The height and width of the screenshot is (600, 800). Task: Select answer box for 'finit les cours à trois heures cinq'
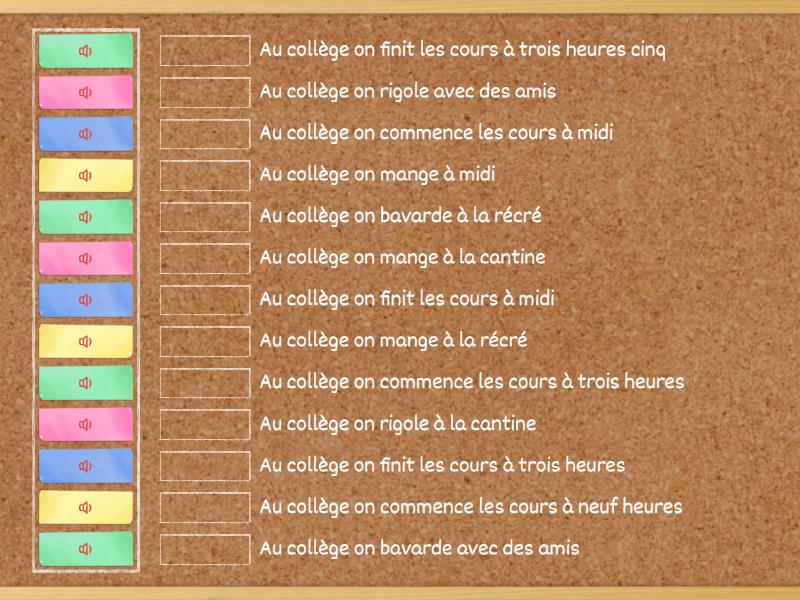click(205, 51)
